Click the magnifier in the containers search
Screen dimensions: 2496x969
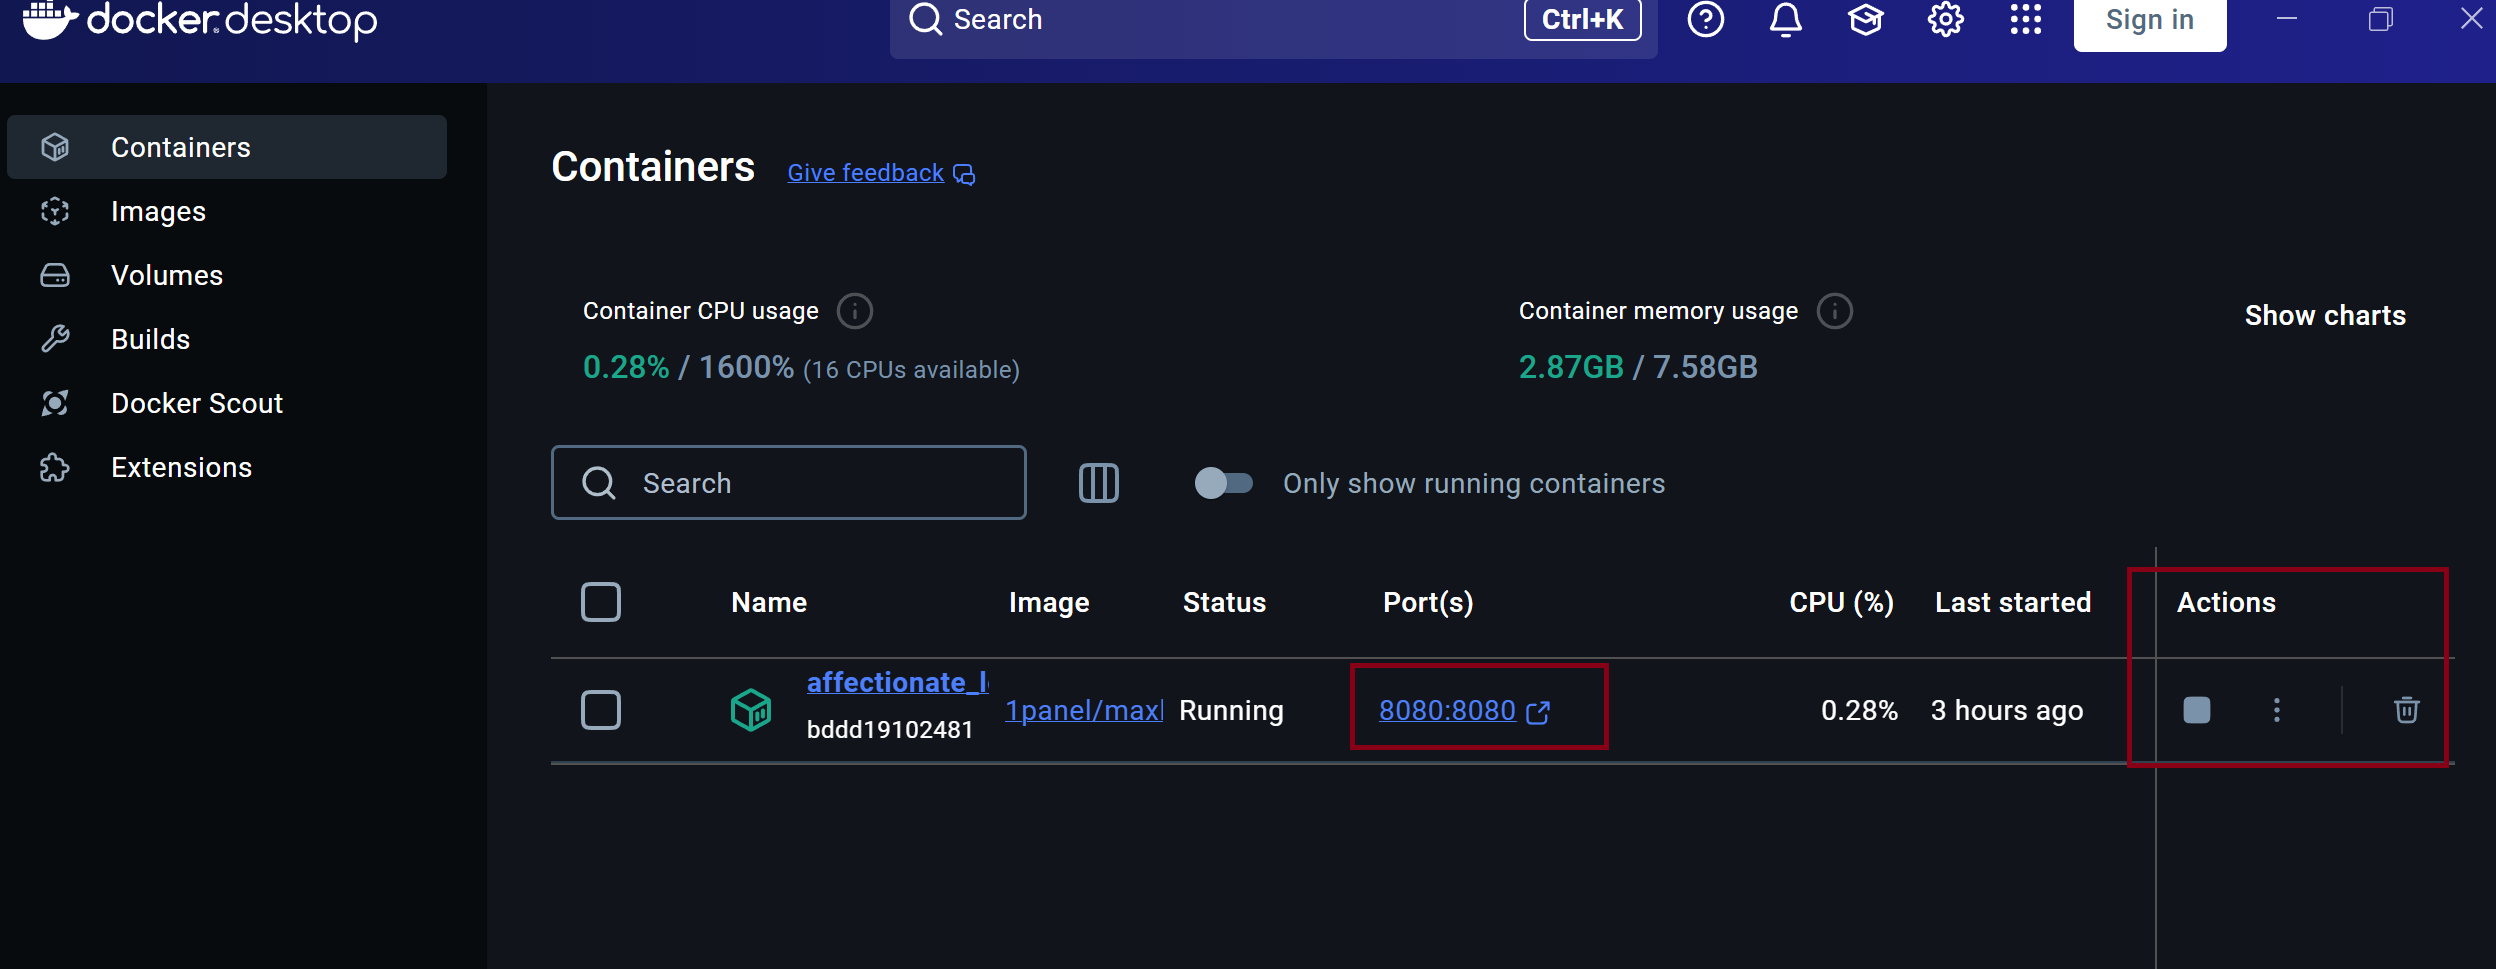(599, 483)
